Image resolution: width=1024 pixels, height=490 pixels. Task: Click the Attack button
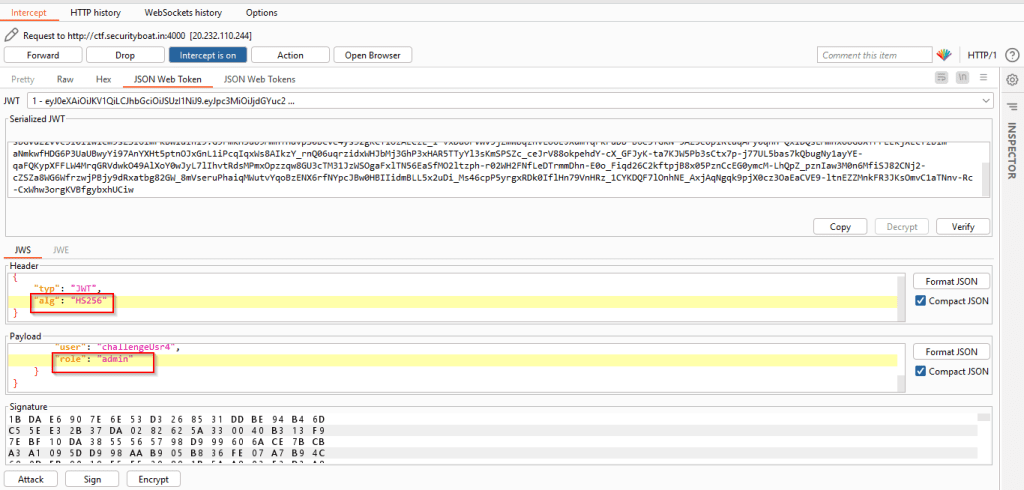pos(31,479)
